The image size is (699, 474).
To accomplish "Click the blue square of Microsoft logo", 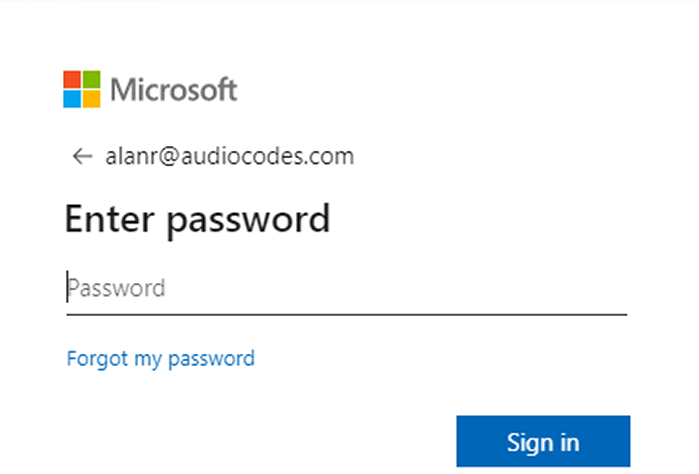I will 73,98.
